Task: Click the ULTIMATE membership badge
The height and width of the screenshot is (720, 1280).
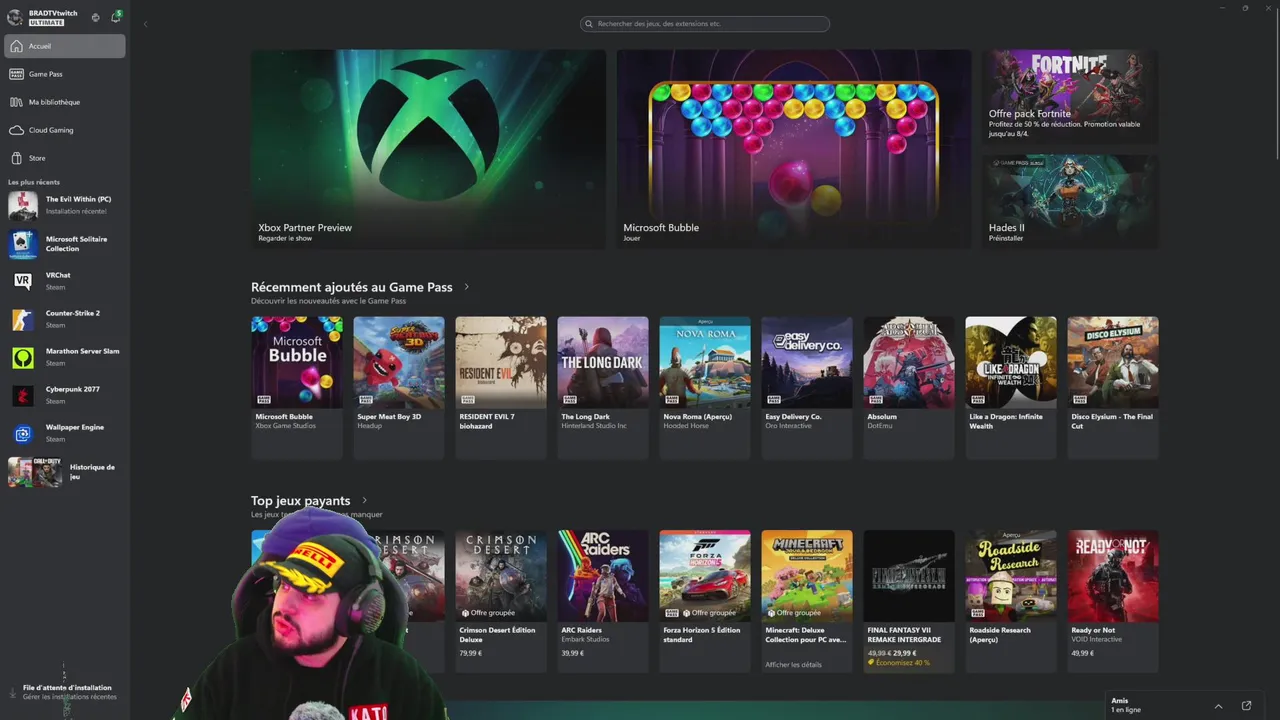Action: coord(47,22)
